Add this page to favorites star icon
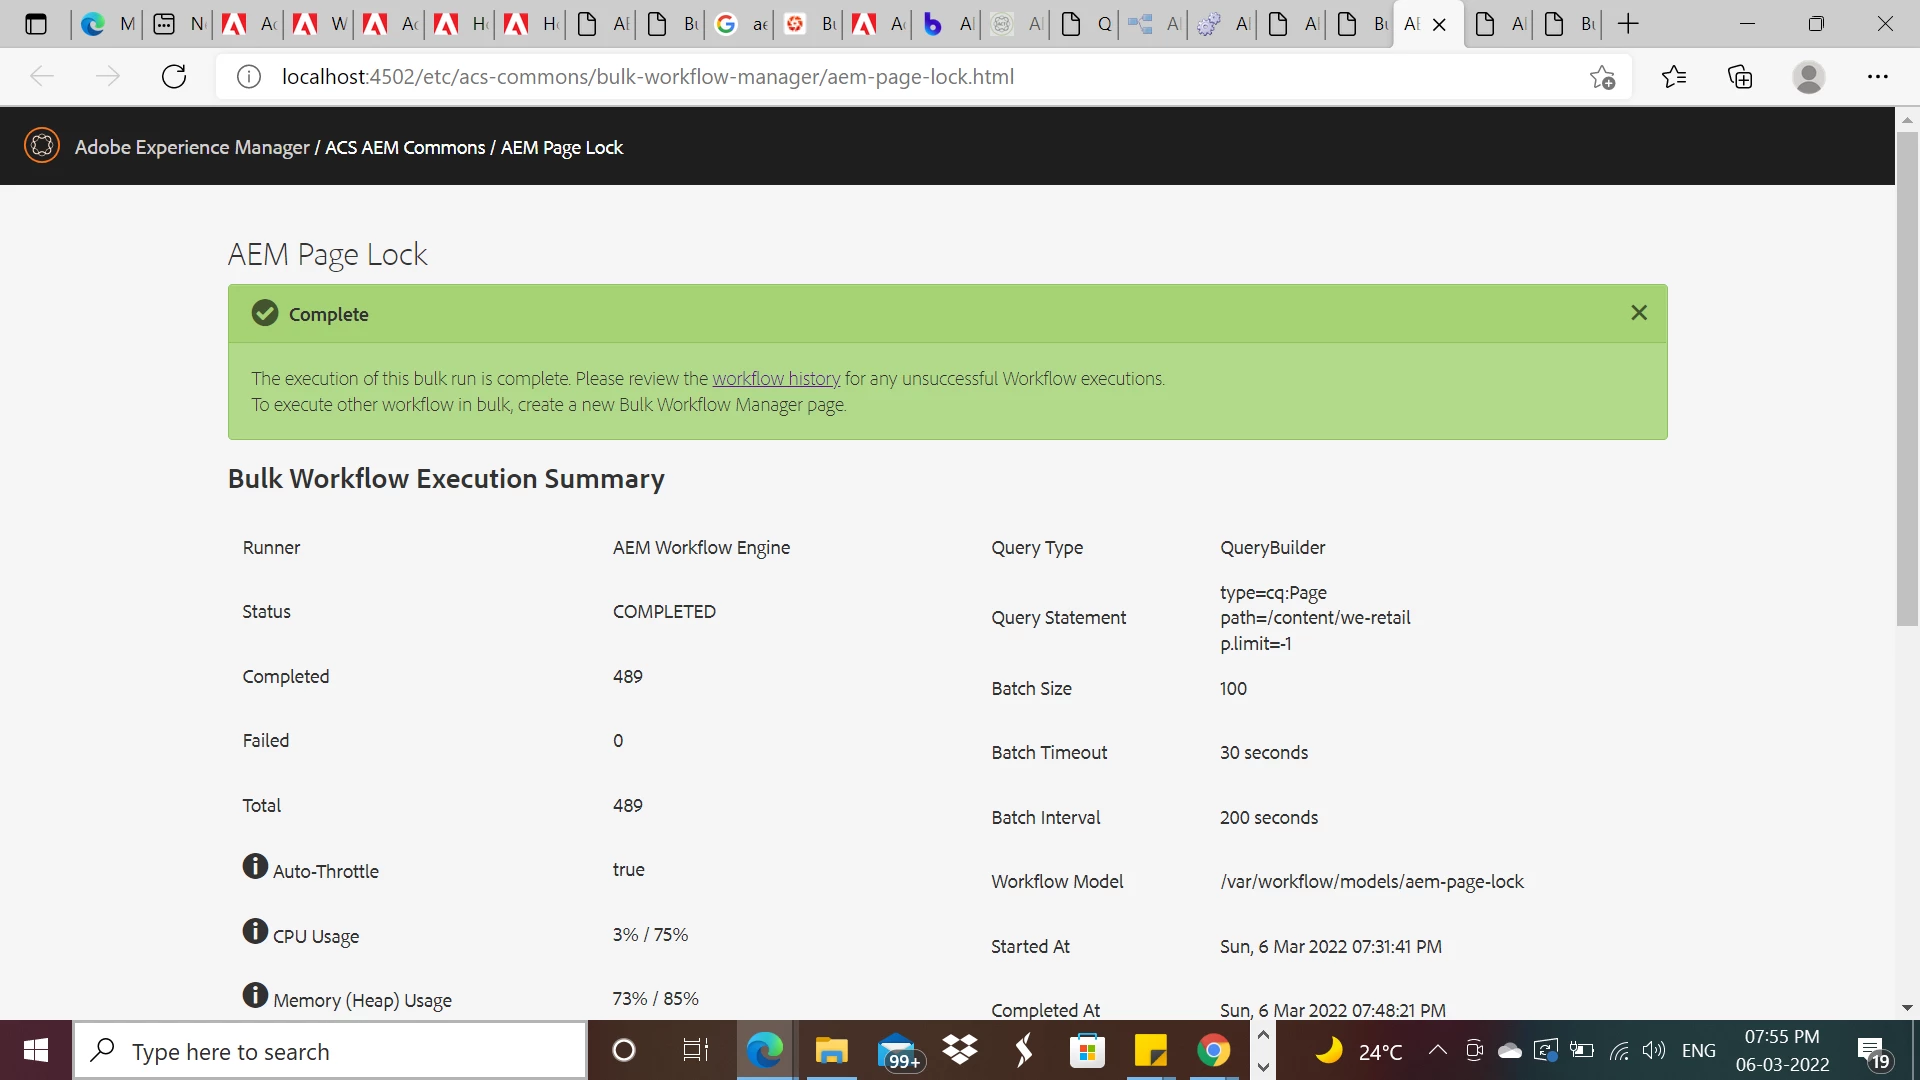 coord(1602,77)
